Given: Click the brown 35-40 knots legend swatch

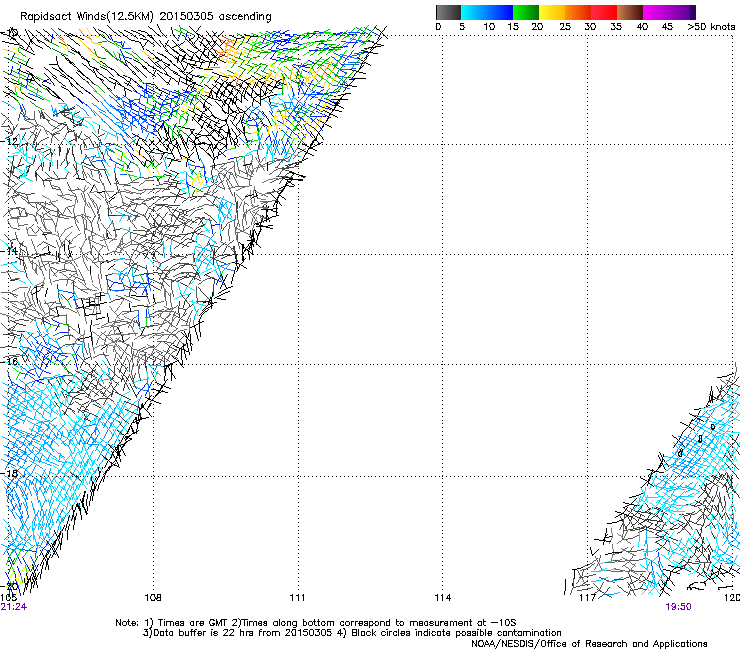Looking at the screenshot, I should [x=630, y=12].
